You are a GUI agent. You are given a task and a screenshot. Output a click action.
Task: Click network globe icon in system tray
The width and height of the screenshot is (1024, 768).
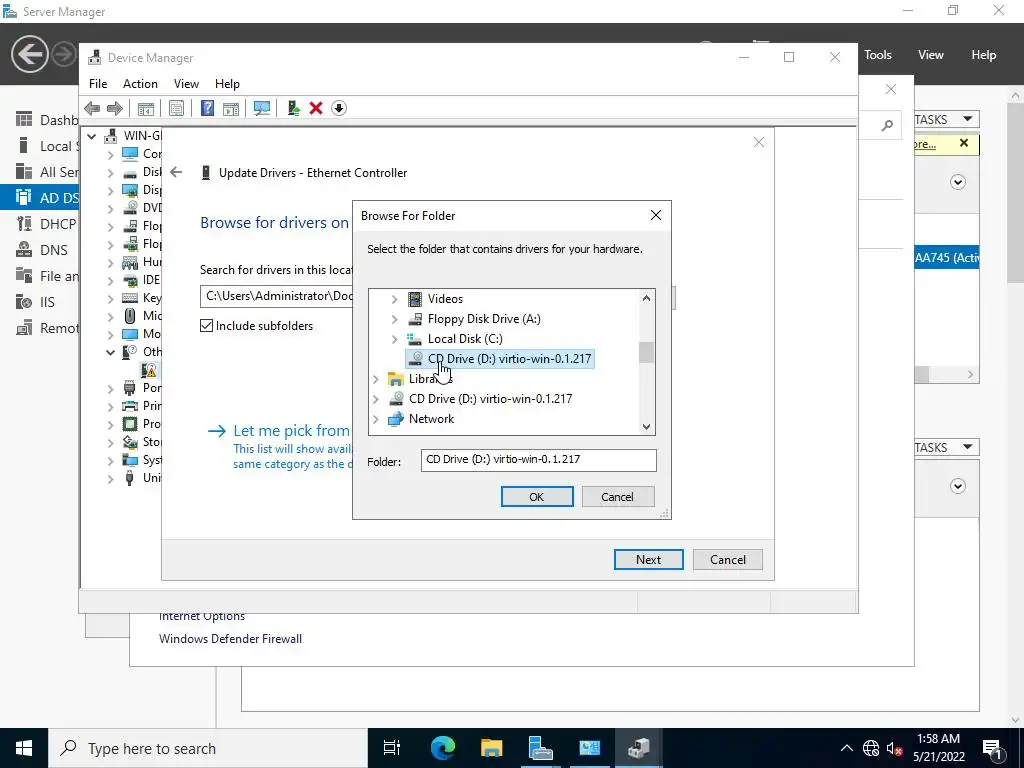[871, 748]
